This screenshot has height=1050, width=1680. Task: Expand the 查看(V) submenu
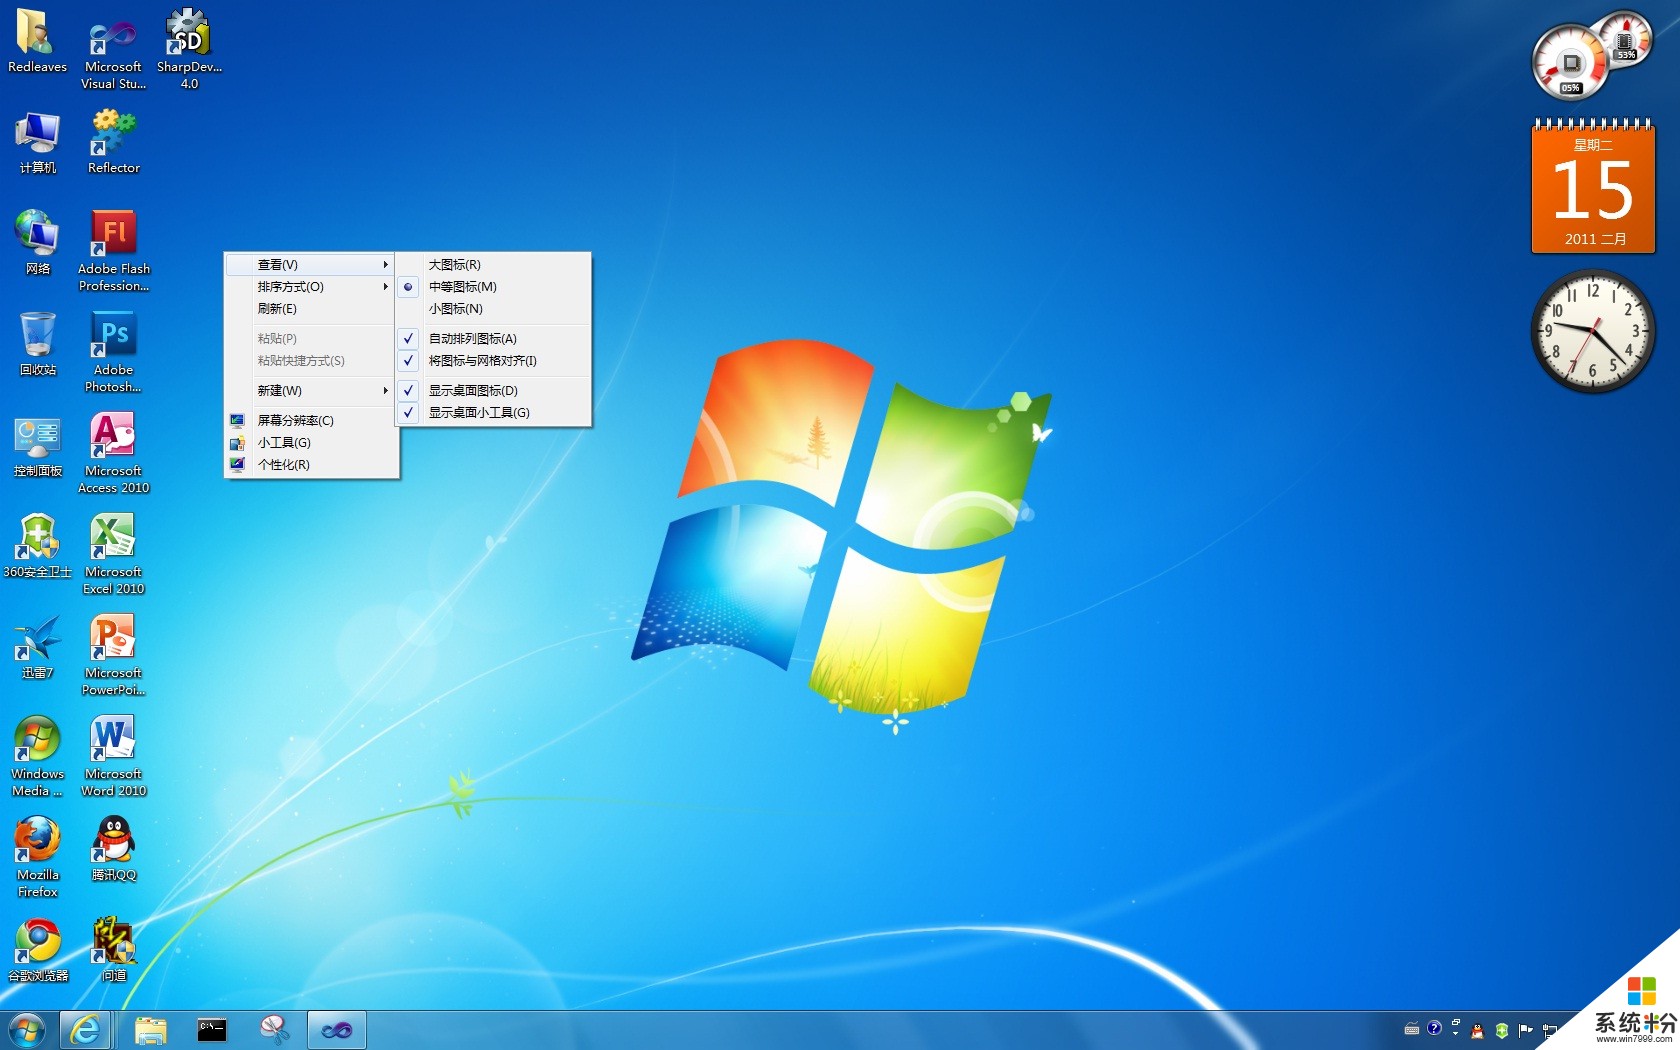click(x=310, y=265)
